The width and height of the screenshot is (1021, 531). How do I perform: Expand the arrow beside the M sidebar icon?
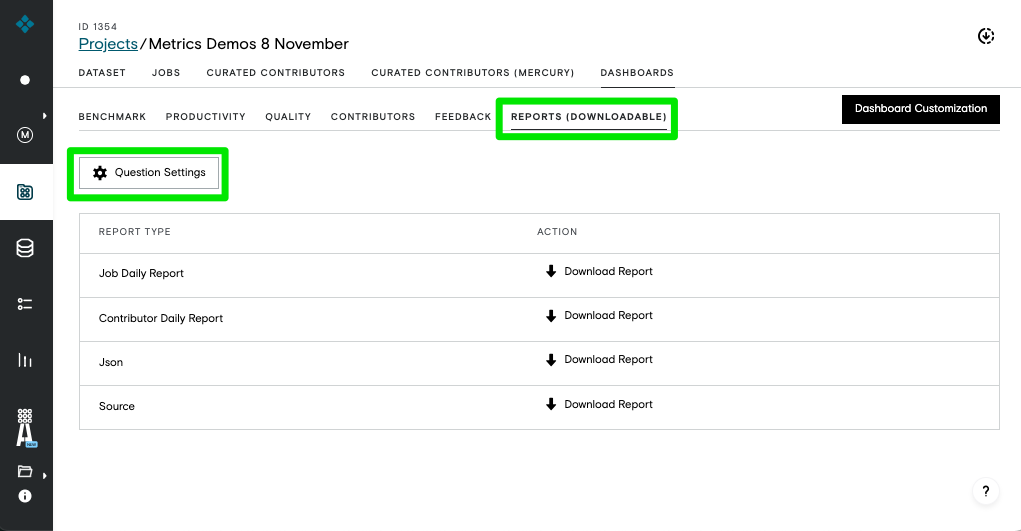pos(44,116)
